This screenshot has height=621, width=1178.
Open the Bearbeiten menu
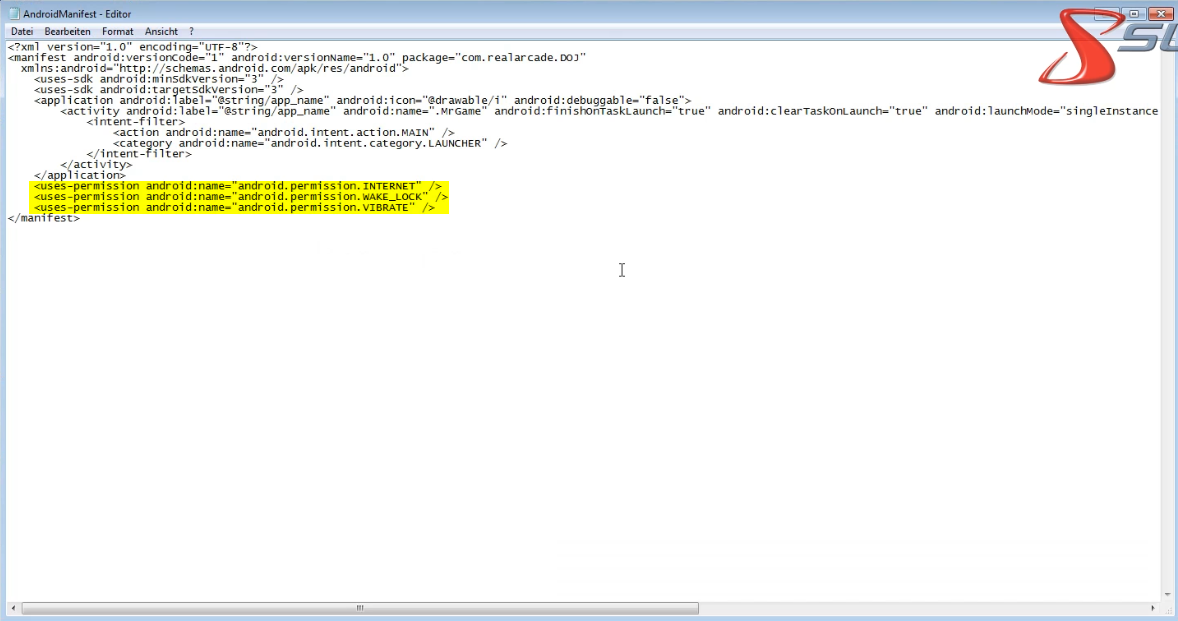[x=67, y=32]
